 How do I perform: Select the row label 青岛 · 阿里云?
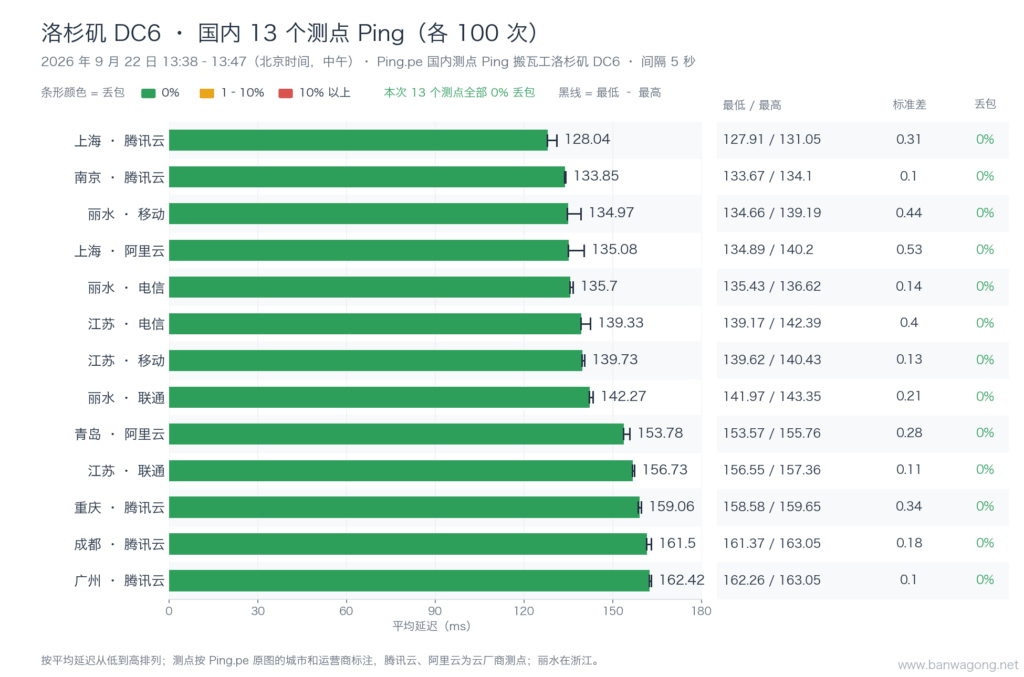[119, 434]
